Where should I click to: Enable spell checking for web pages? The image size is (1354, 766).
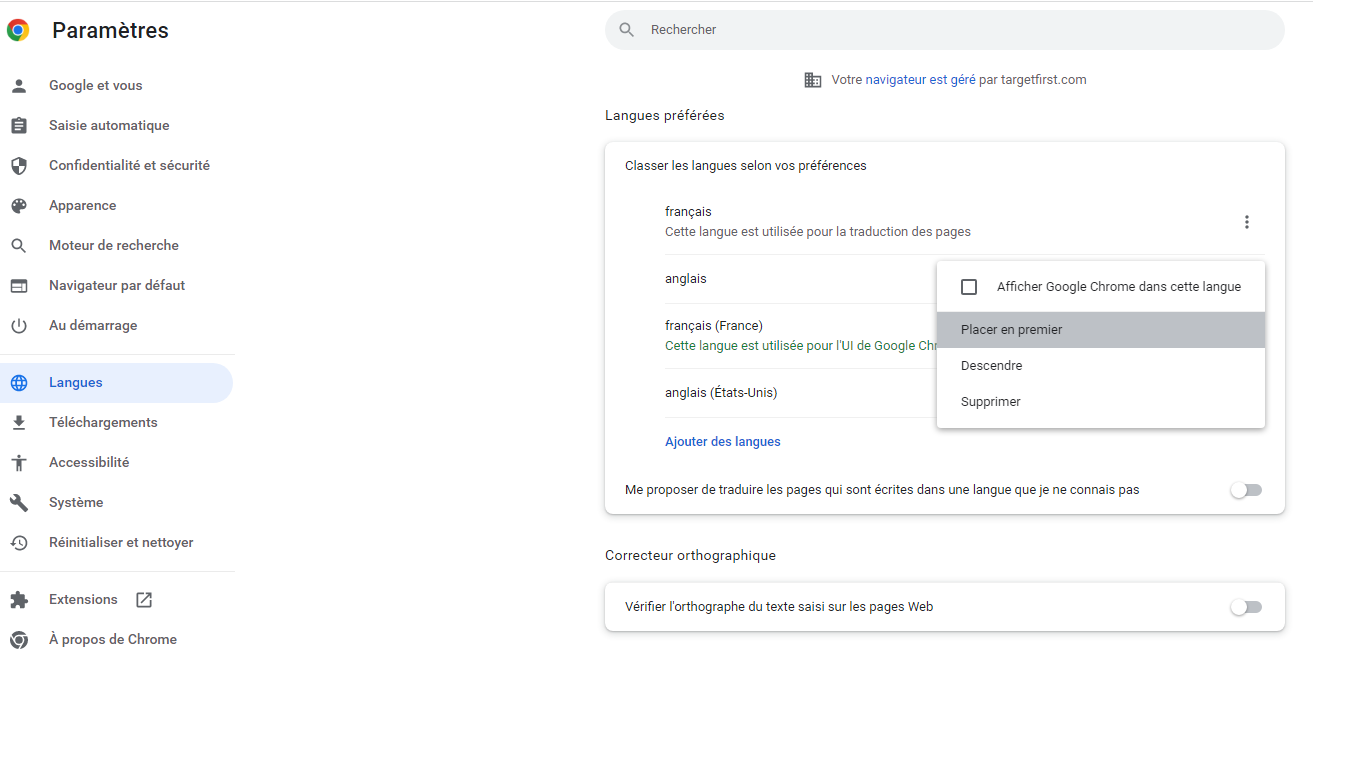click(1246, 606)
